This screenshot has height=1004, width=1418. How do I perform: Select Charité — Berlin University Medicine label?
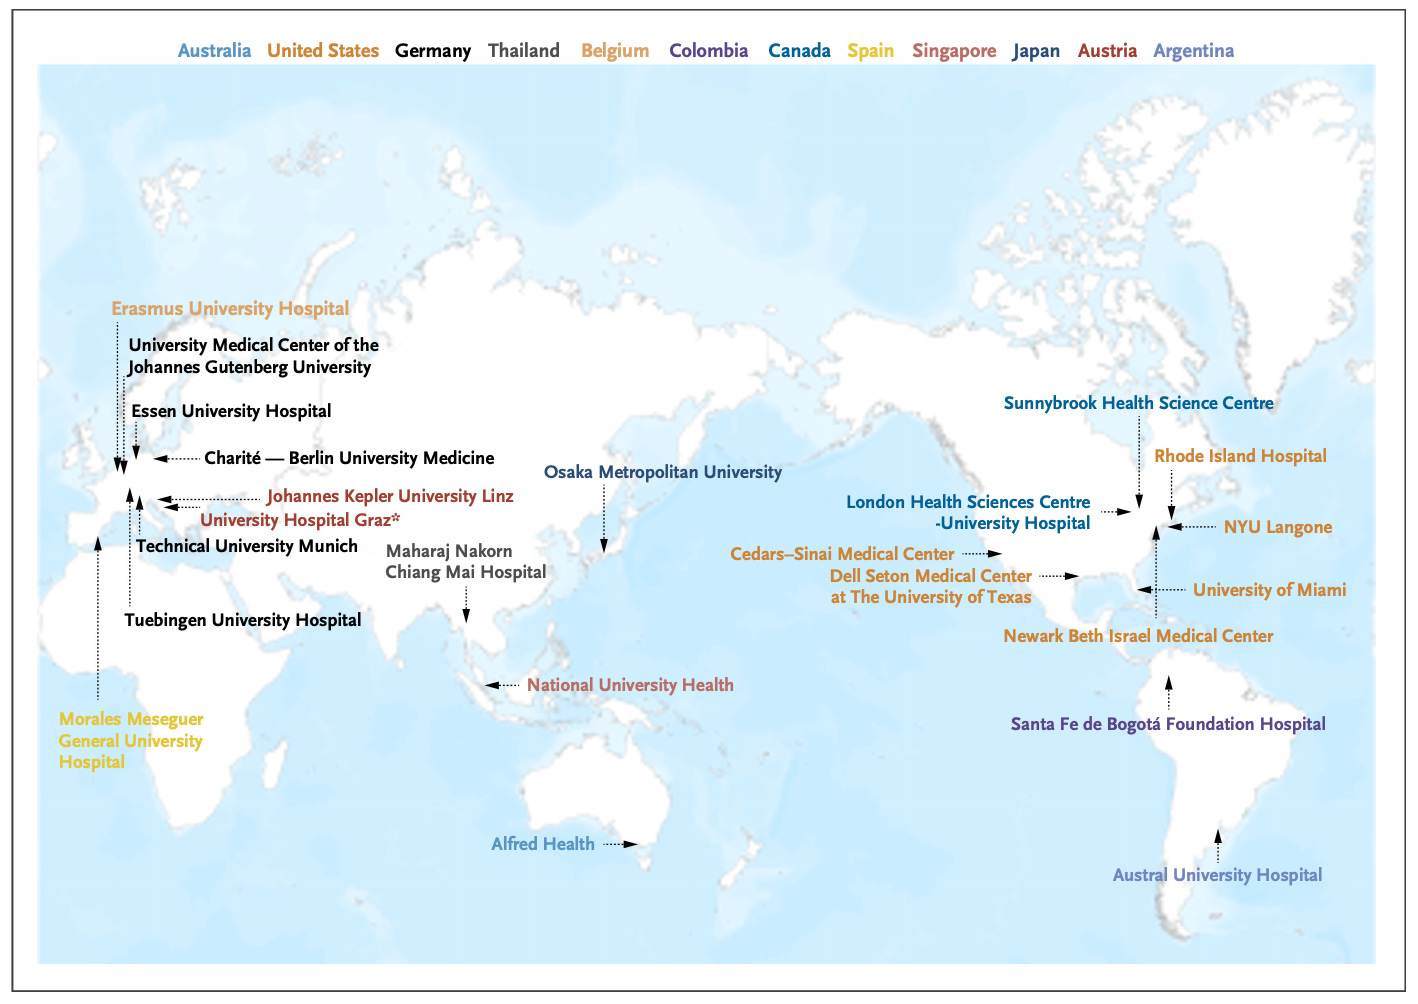click(x=349, y=458)
